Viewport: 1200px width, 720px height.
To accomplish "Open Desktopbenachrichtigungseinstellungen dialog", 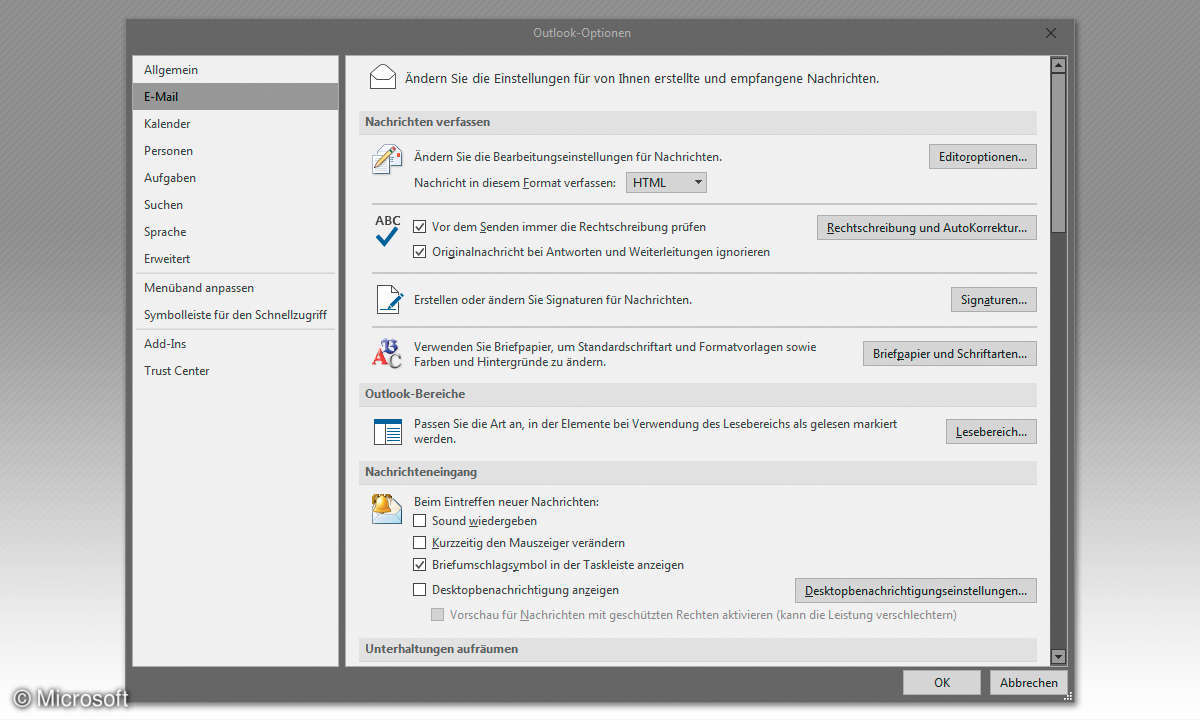I will pos(916,590).
